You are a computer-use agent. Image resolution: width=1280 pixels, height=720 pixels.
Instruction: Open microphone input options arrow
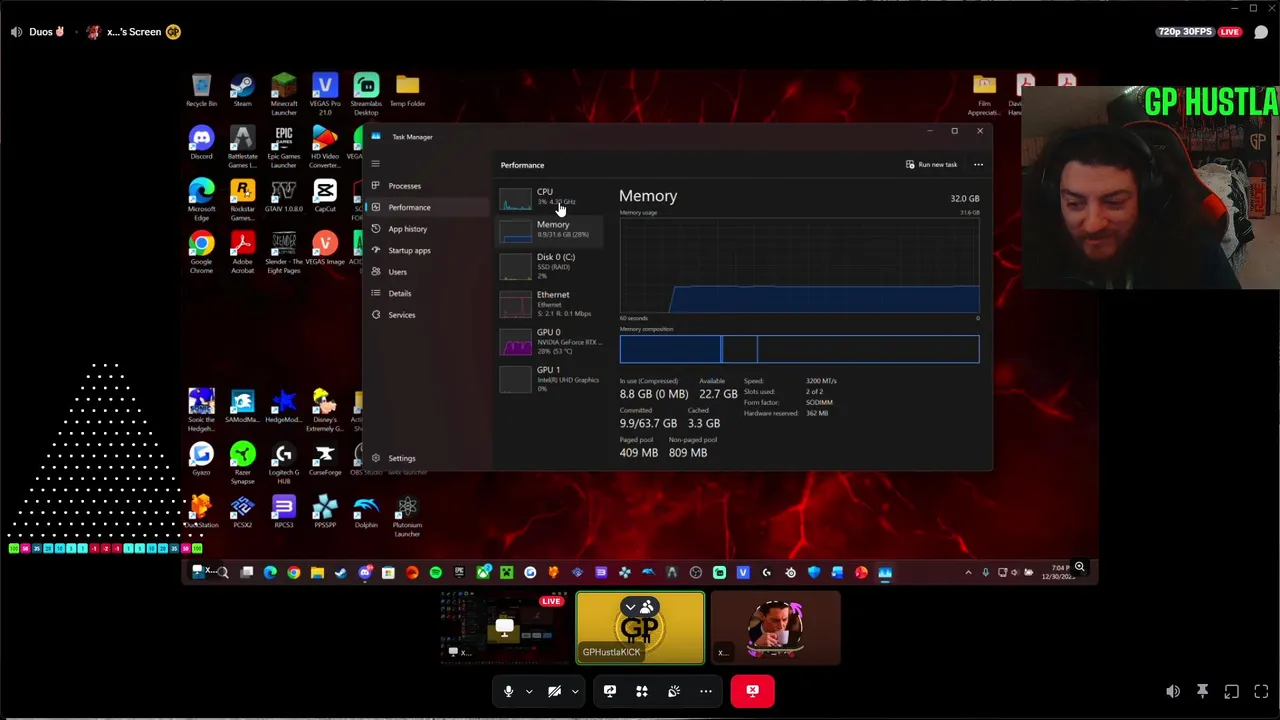coord(529,691)
